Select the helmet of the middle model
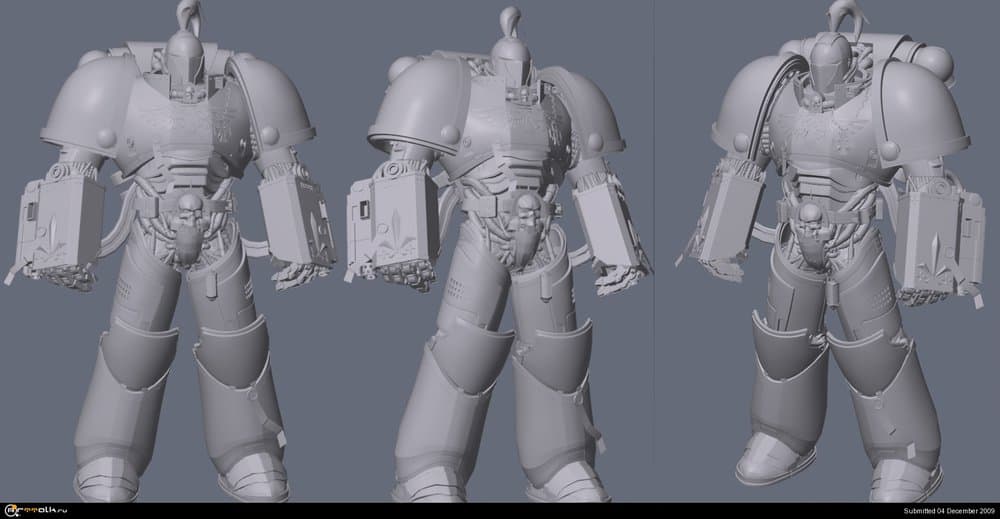Image resolution: width=1000 pixels, height=519 pixels. point(512,62)
